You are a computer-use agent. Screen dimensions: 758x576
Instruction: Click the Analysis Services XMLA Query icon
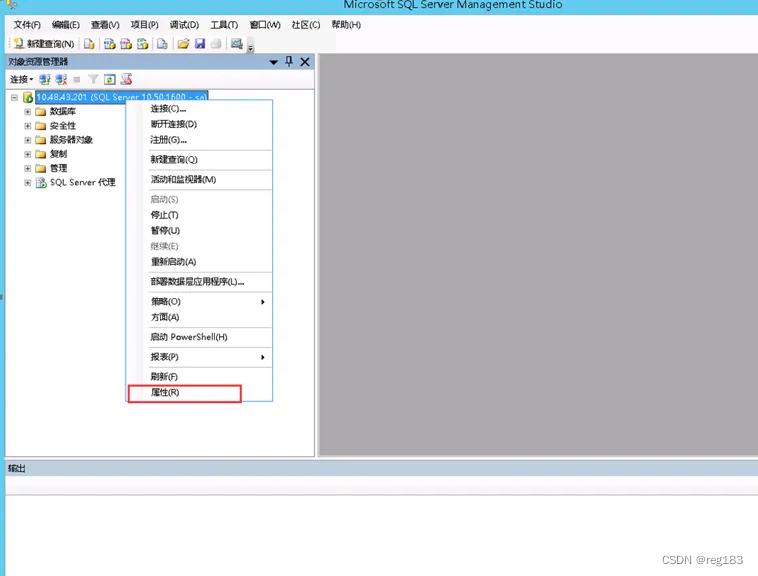pos(143,44)
